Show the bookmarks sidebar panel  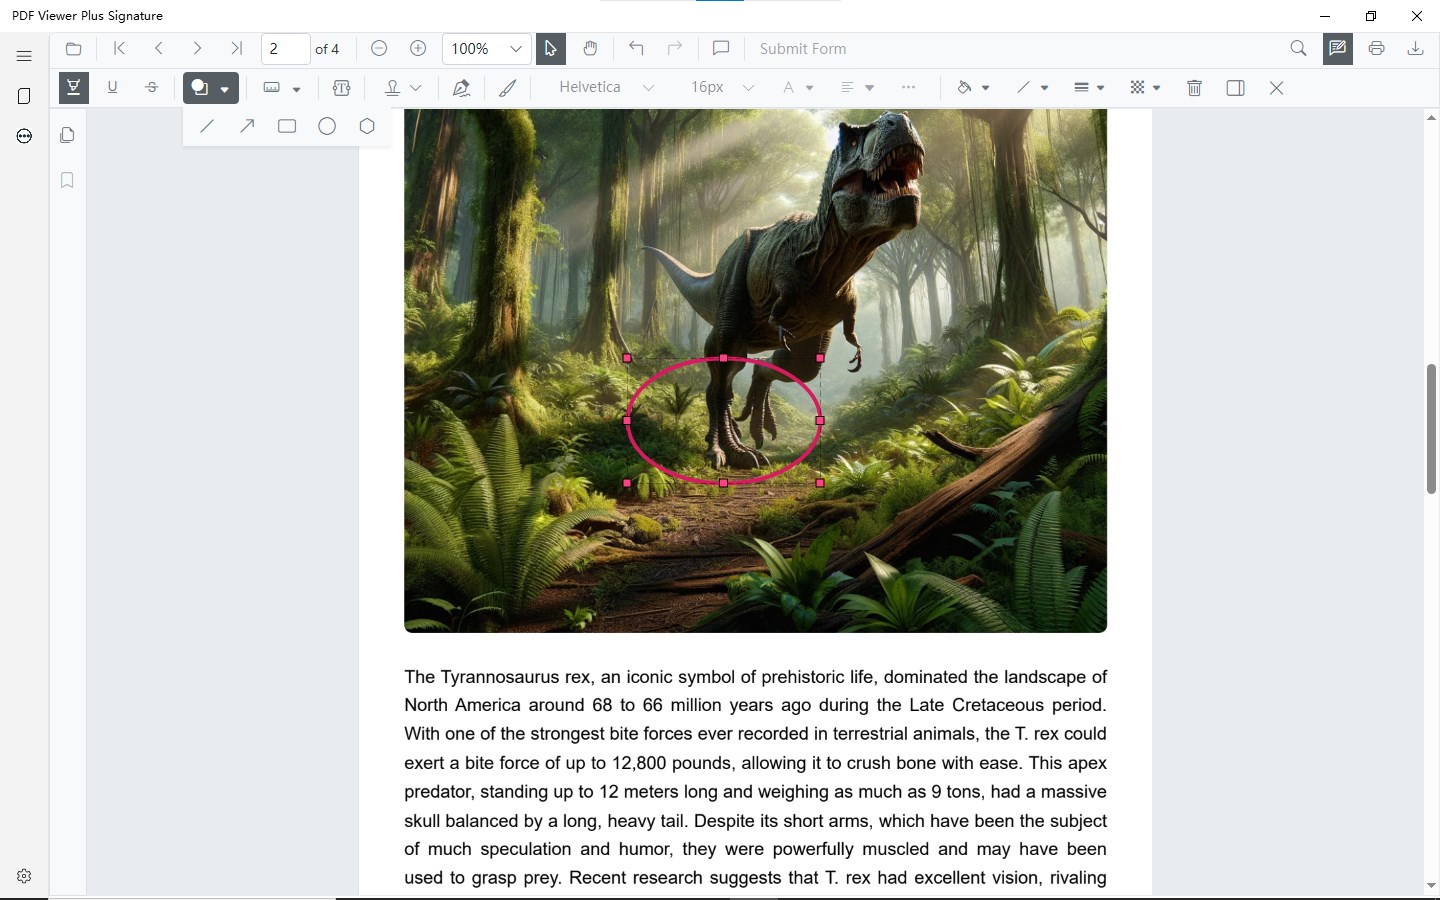(x=67, y=180)
